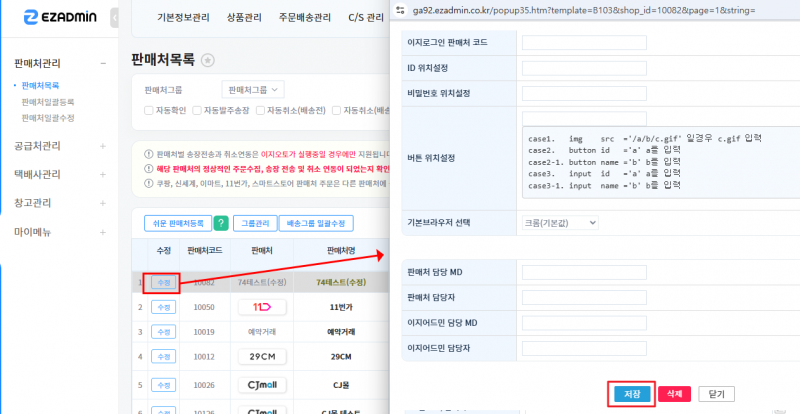Click the EZADMIN logo

[x=60, y=17]
